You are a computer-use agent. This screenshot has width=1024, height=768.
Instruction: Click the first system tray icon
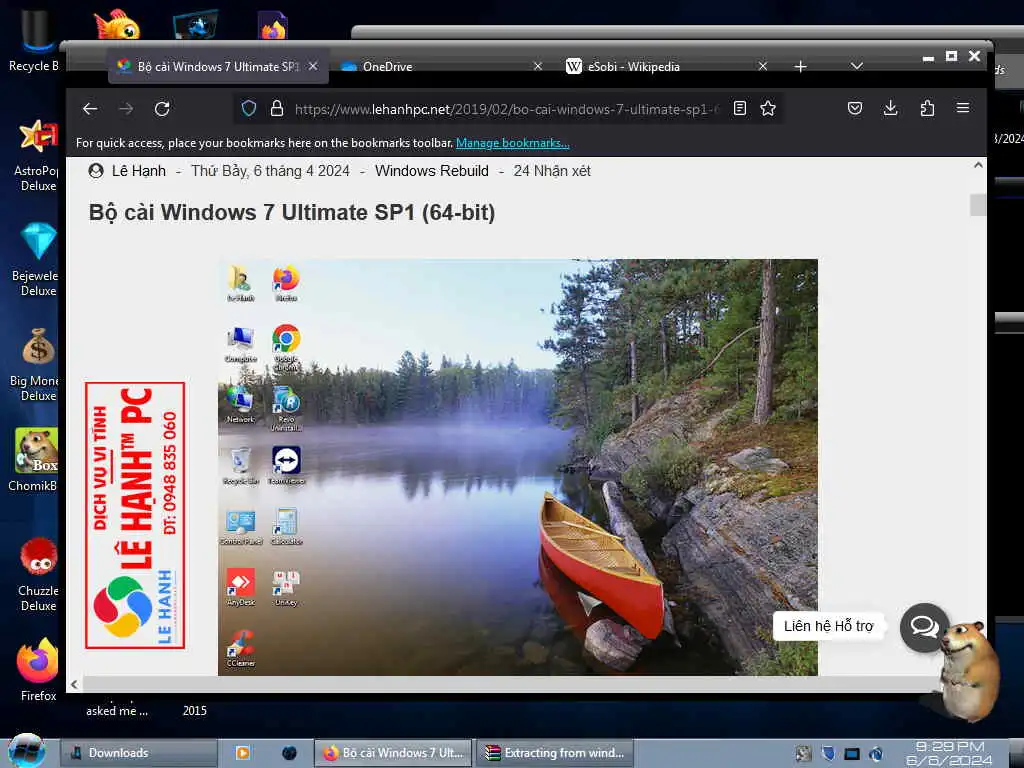803,754
